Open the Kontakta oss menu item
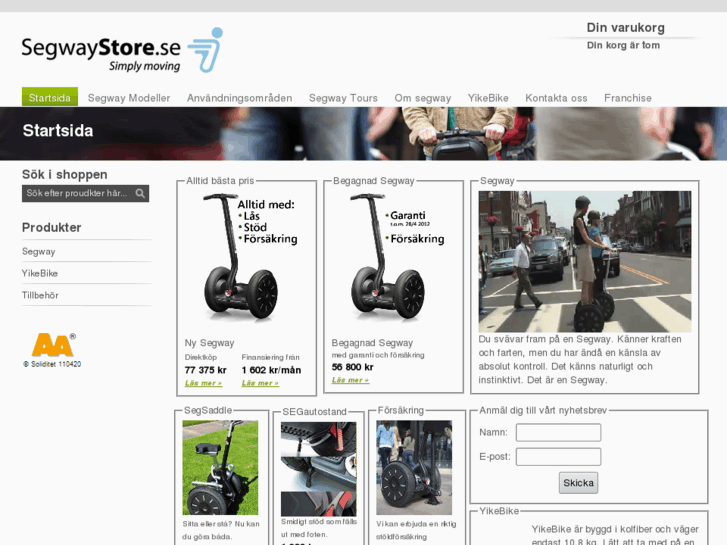Viewport: 727px width, 545px height. point(556,98)
